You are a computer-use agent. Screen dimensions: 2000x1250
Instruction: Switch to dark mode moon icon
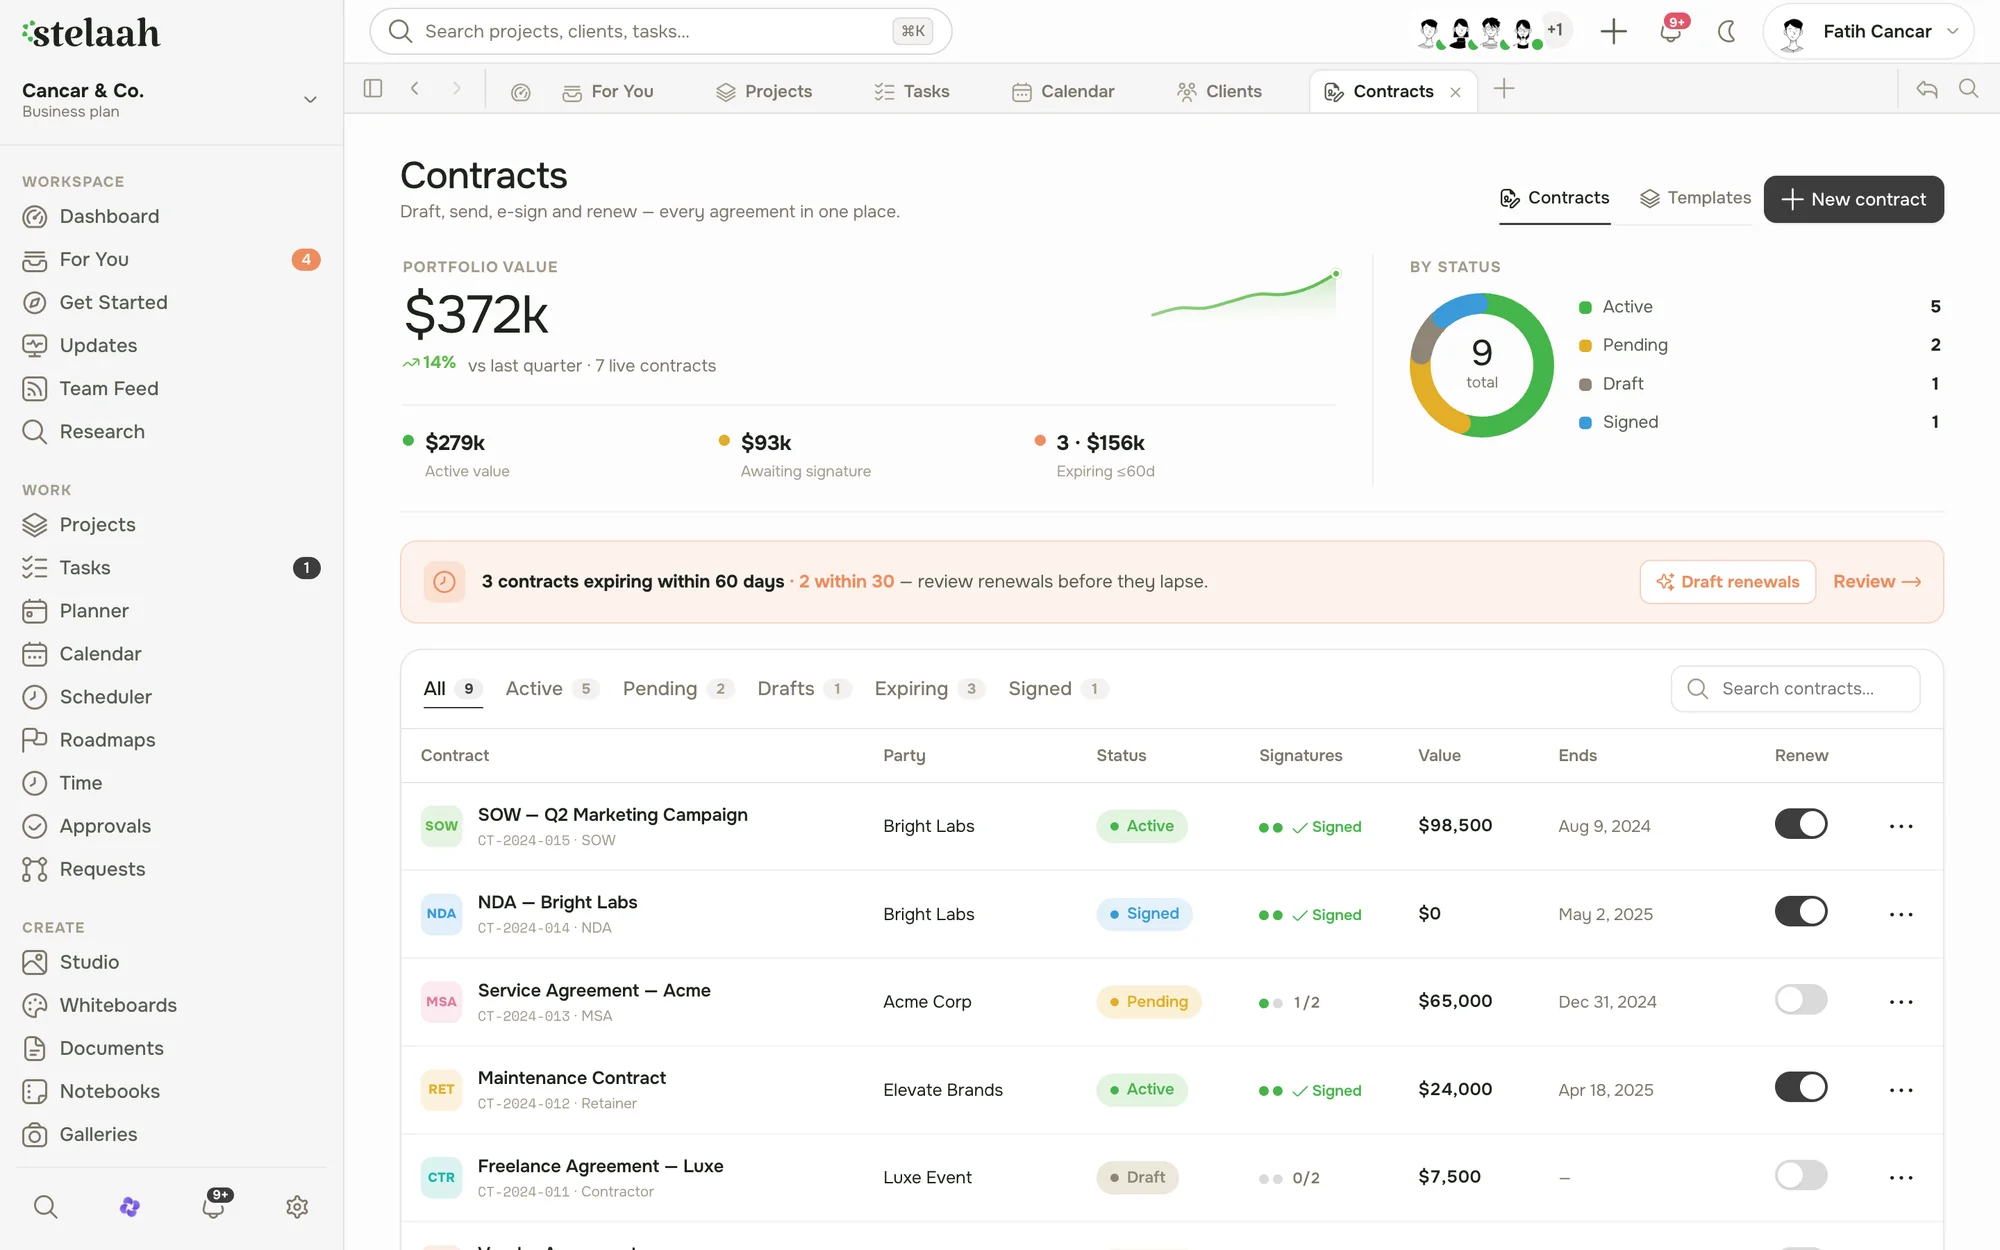click(x=1726, y=32)
